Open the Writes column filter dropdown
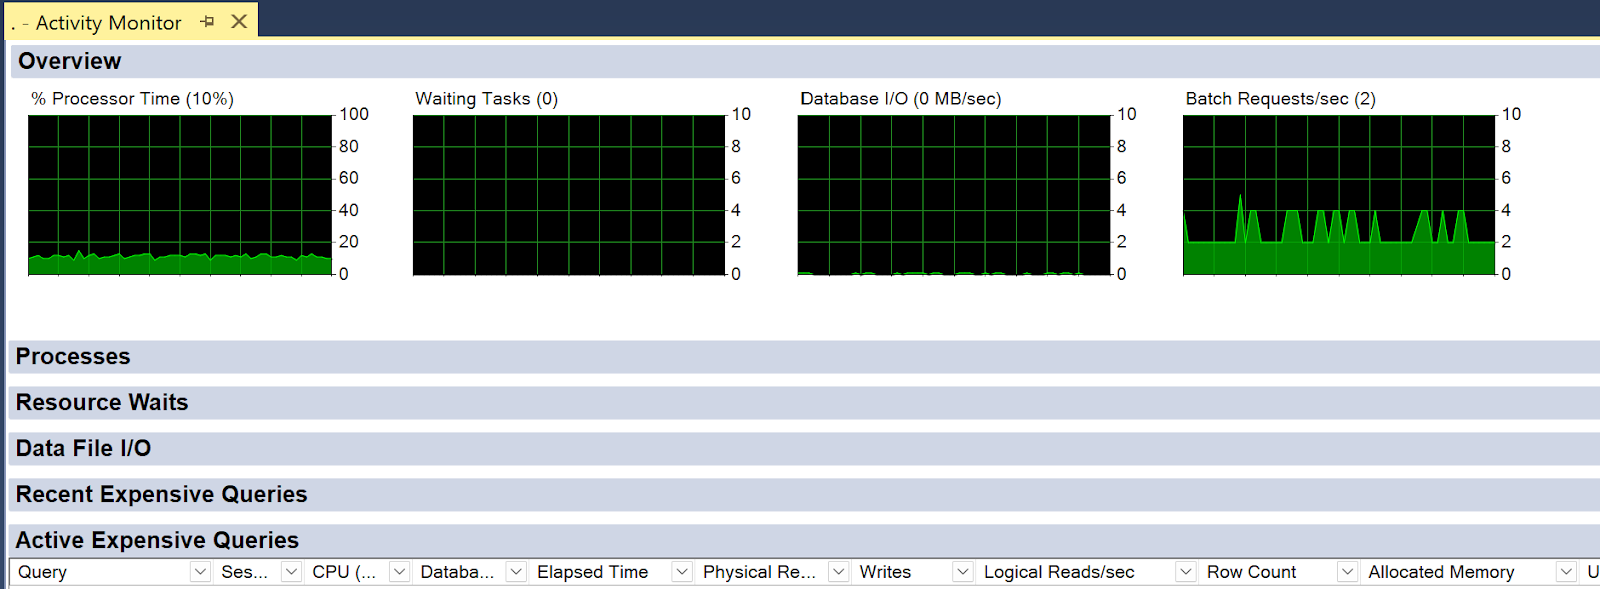Viewport: 1600px width, 589px height. [963, 572]
